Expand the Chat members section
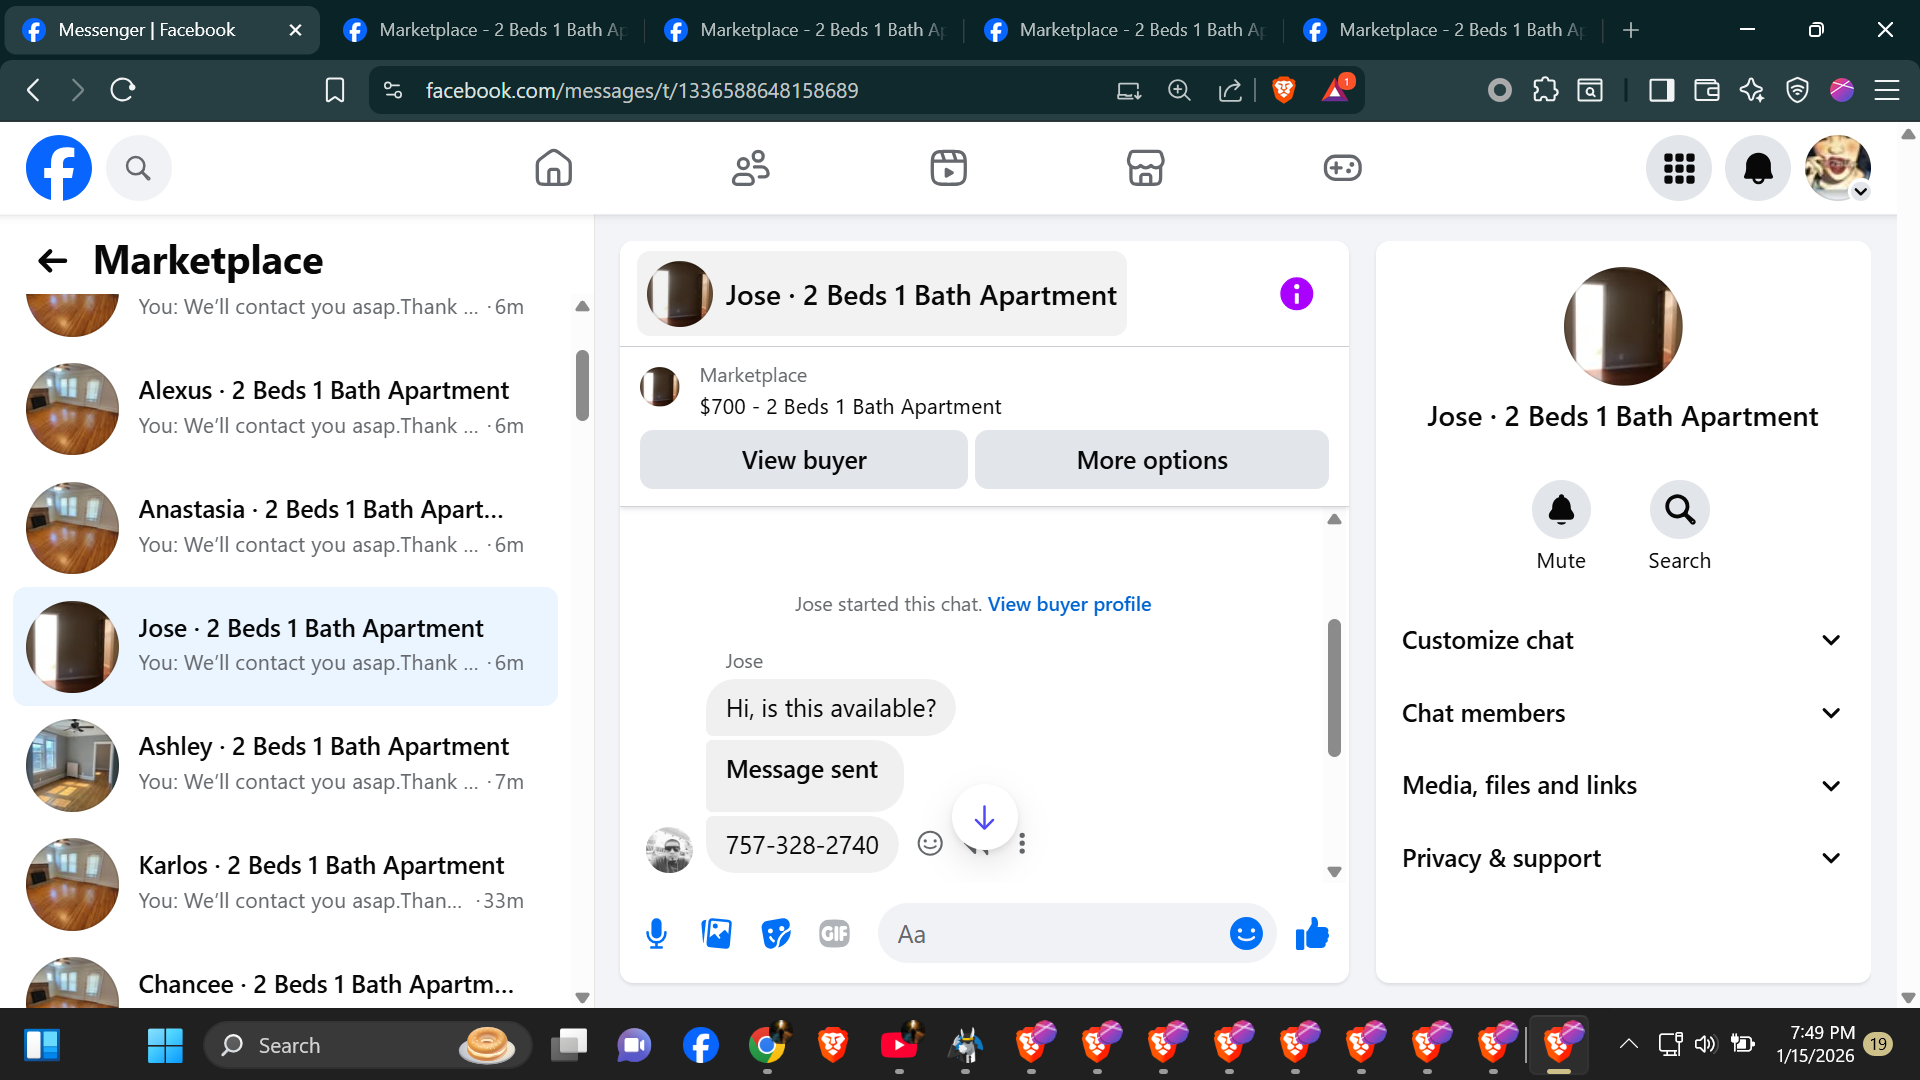This screenshot has width=1920, height=1080. (x=1622, y=713)
